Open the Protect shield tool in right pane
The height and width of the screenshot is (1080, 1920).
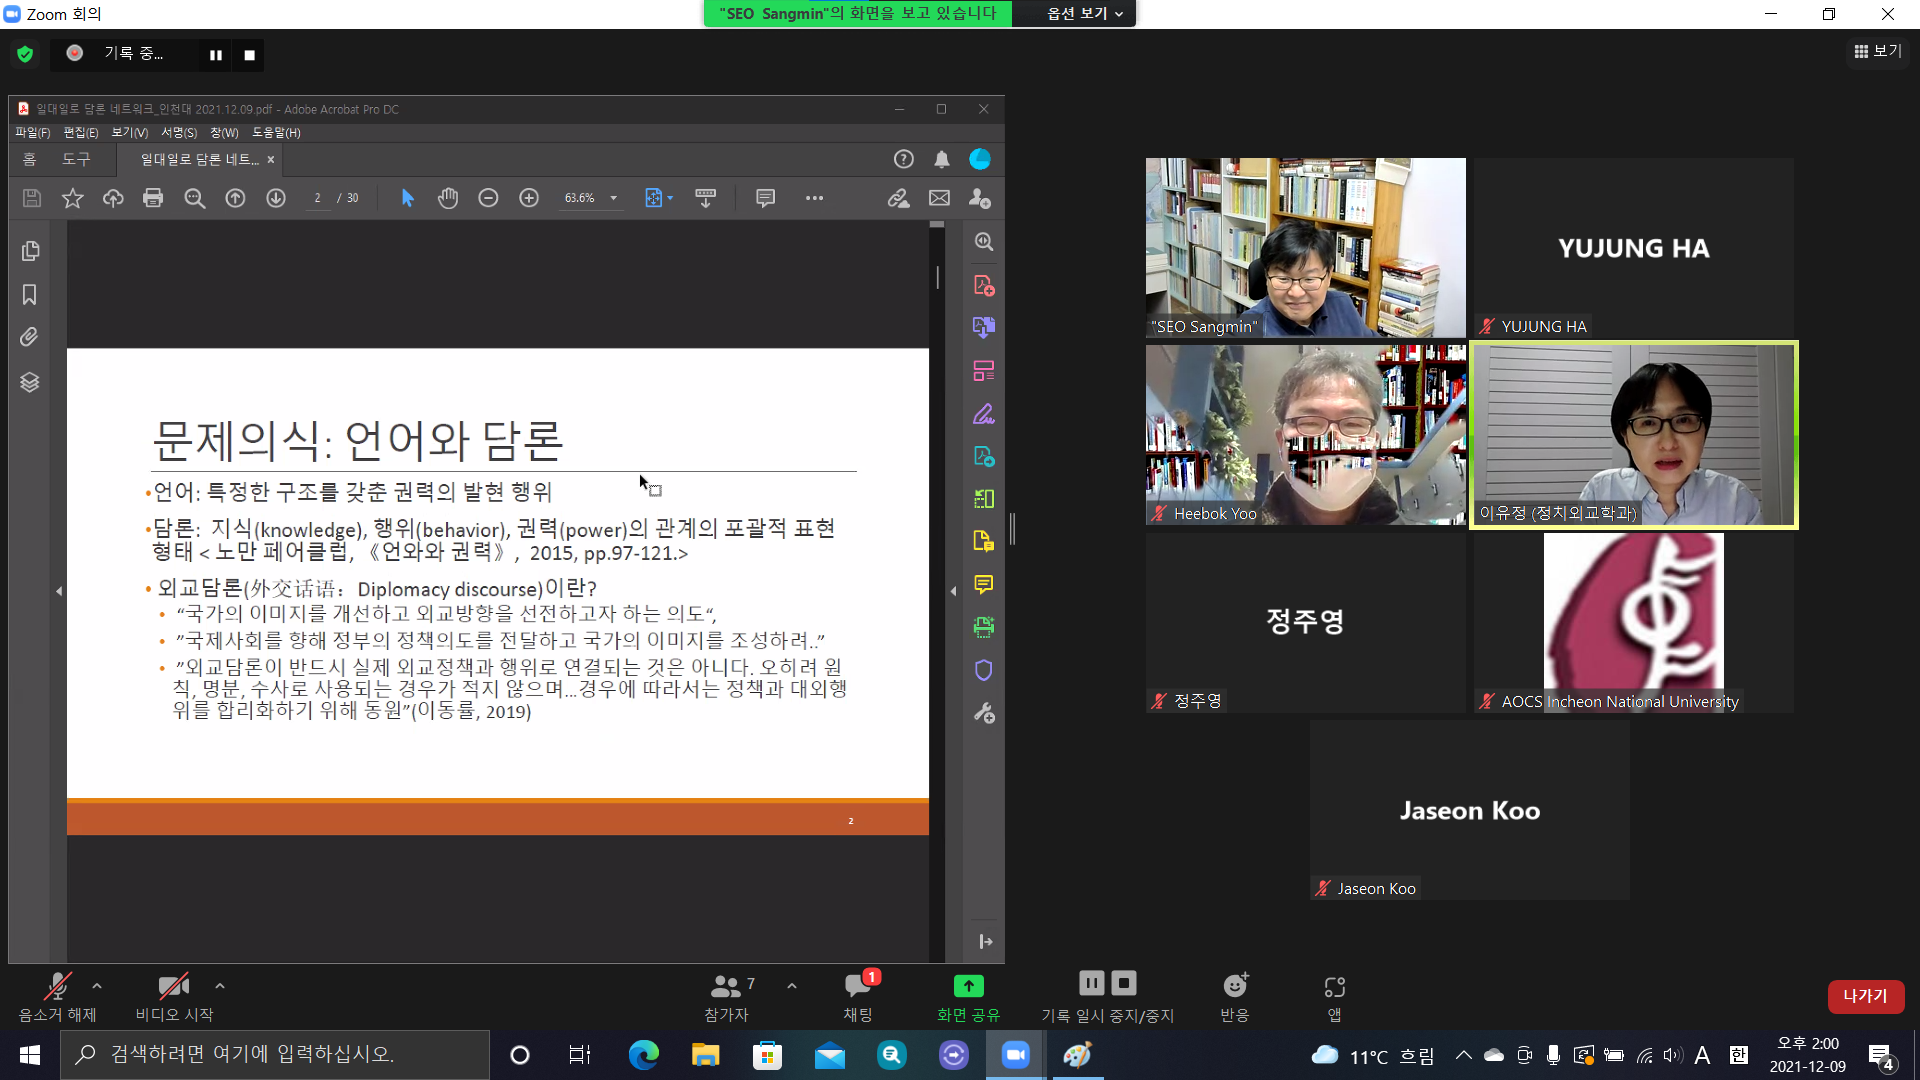click(984, 670)
